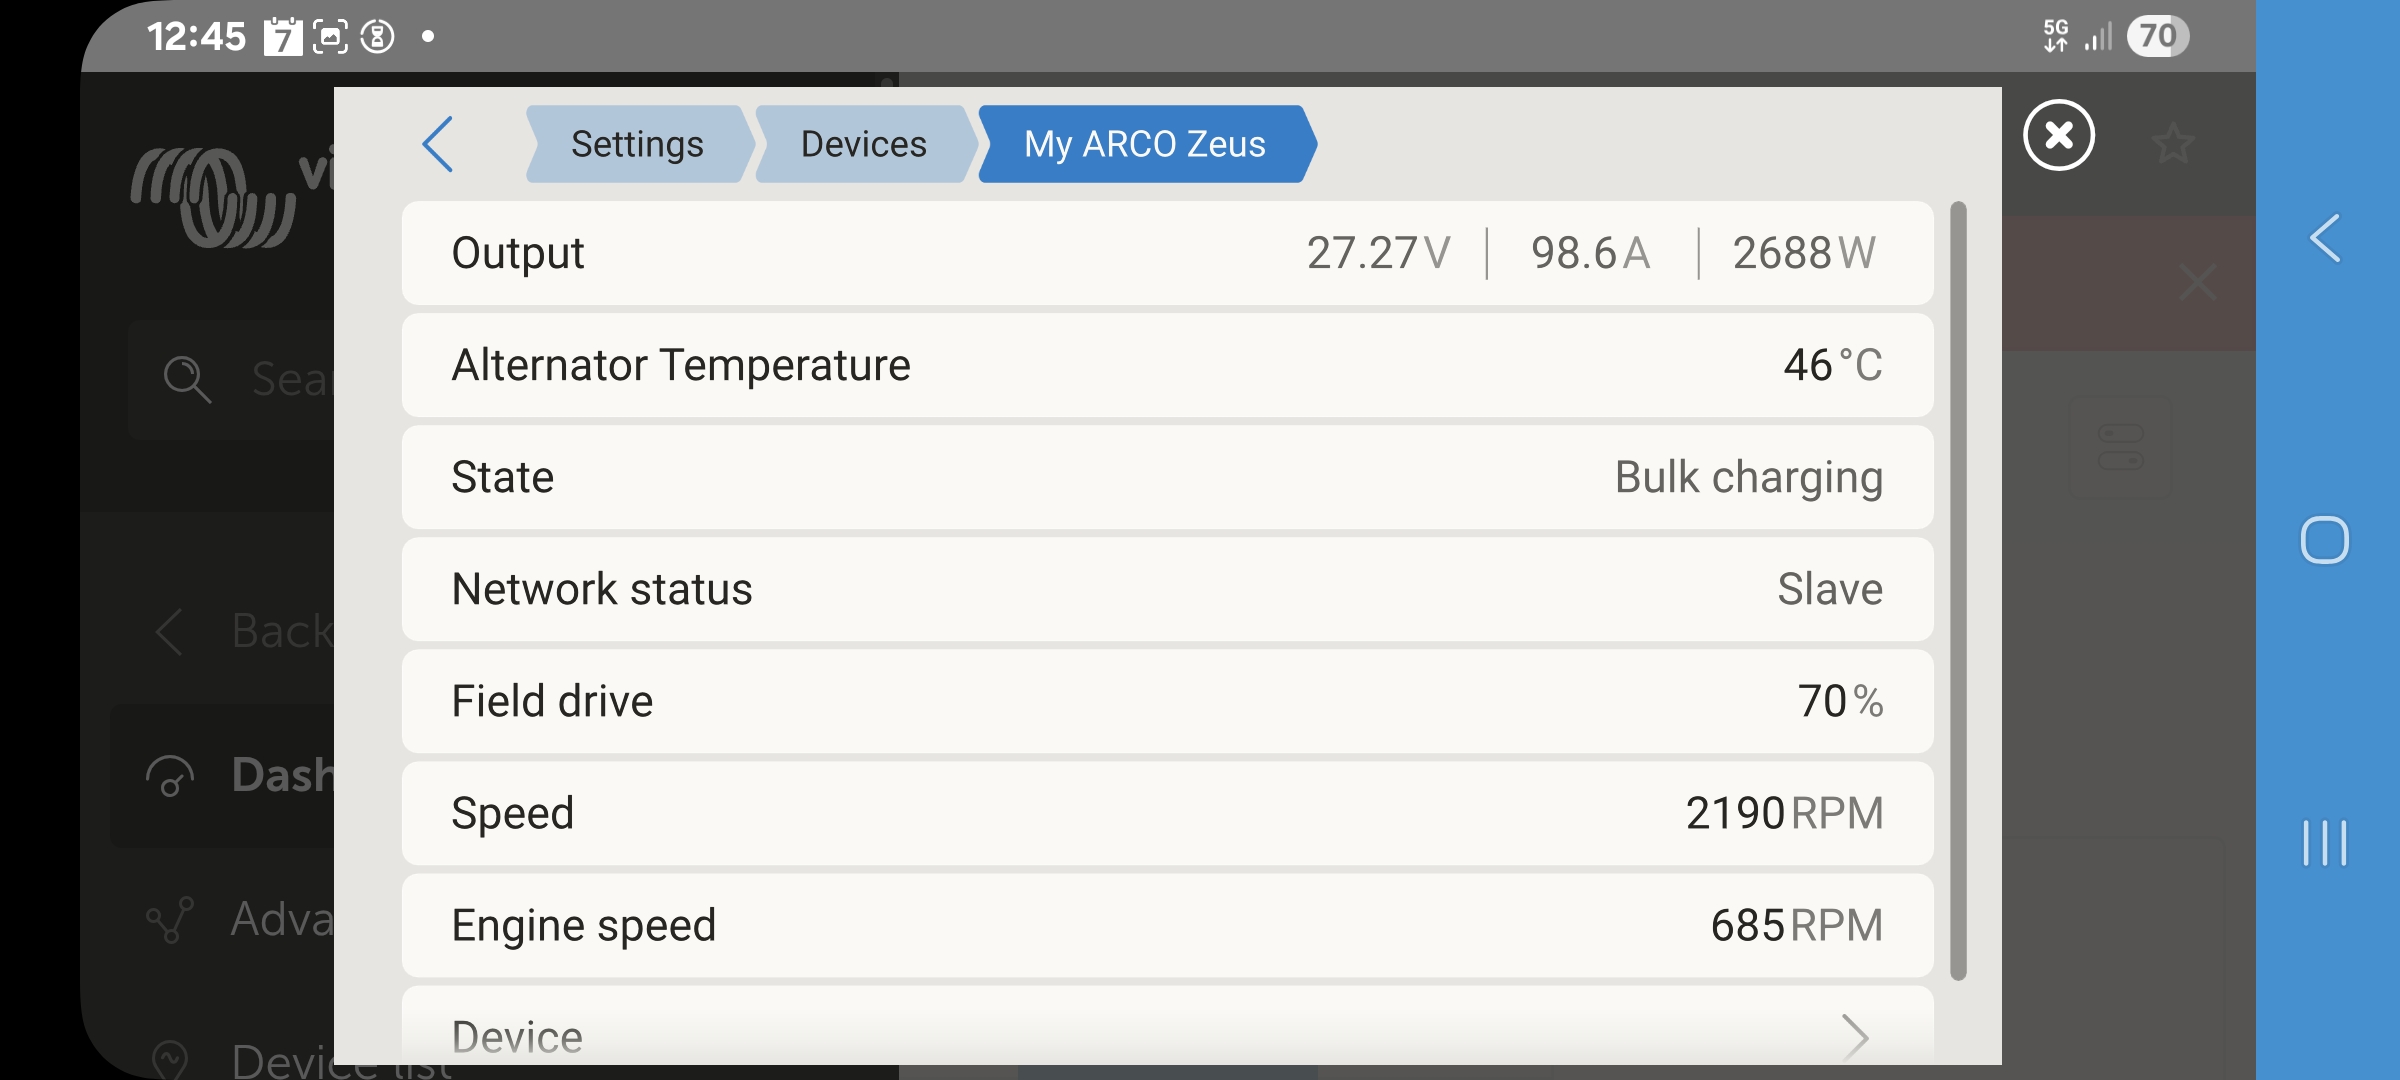This screenshot has width=2400, height=1080.
Task: Go to the Devices breadcrumb
Action: (863, 144)
